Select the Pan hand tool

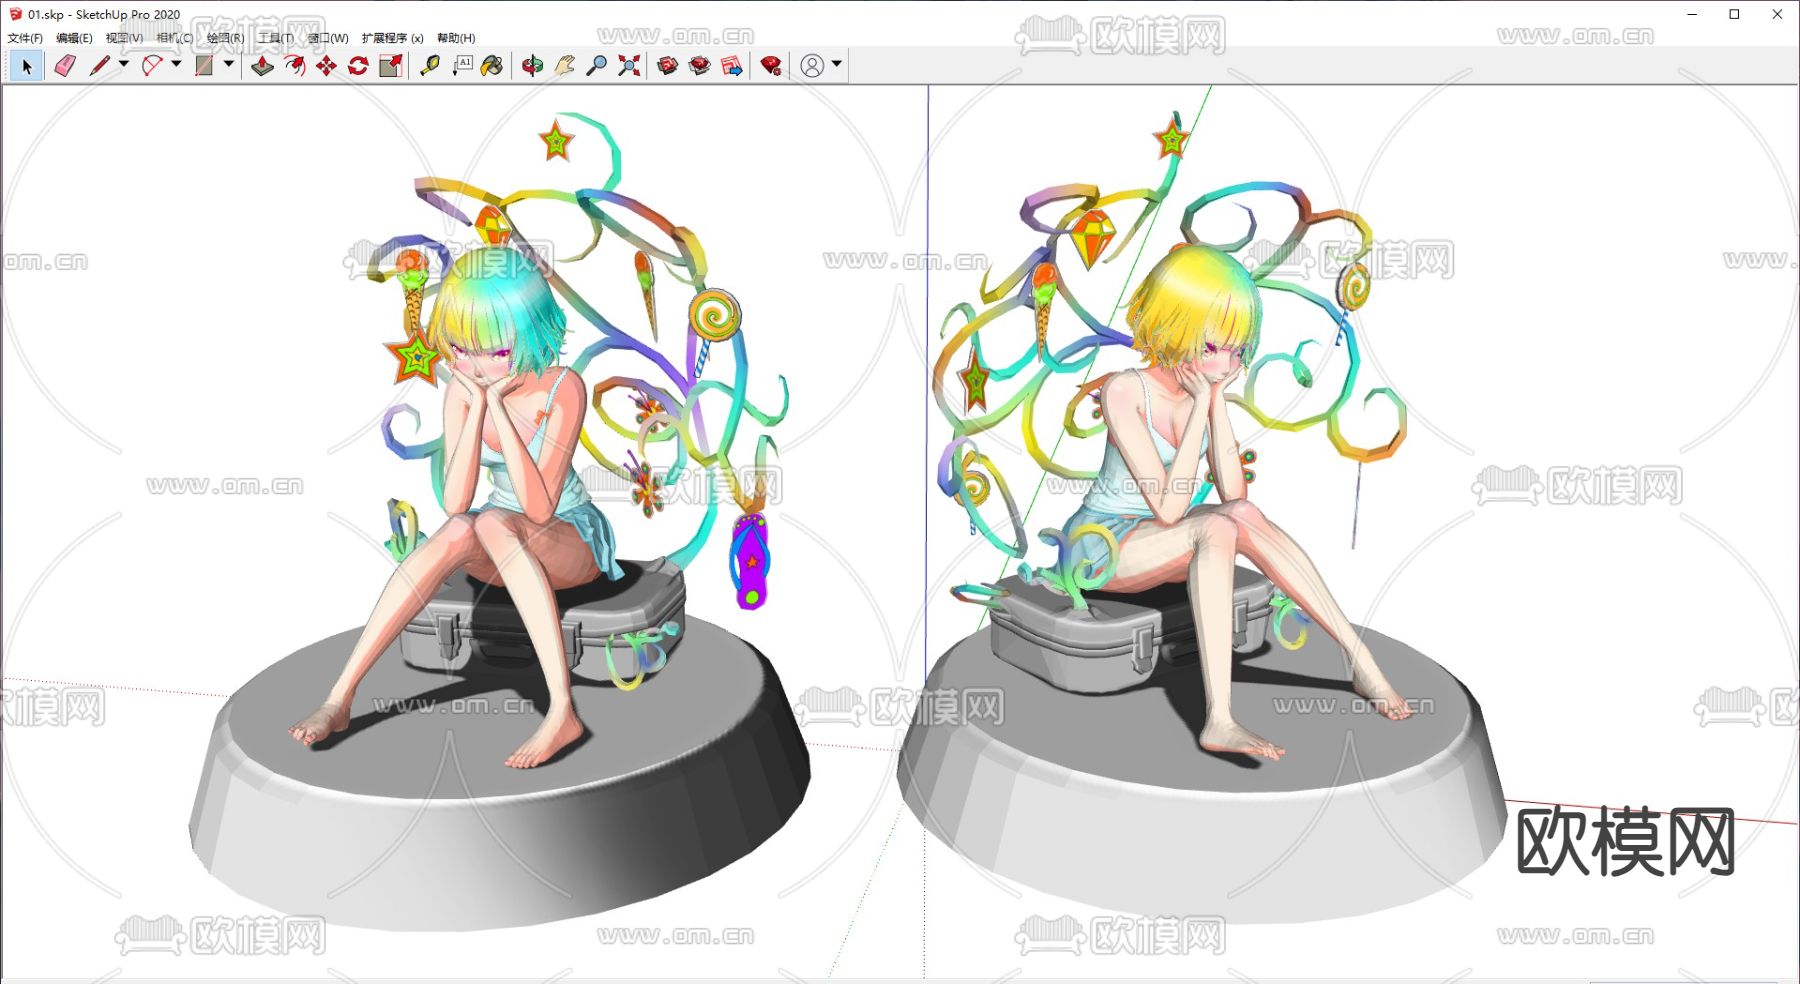pos(565,66)
